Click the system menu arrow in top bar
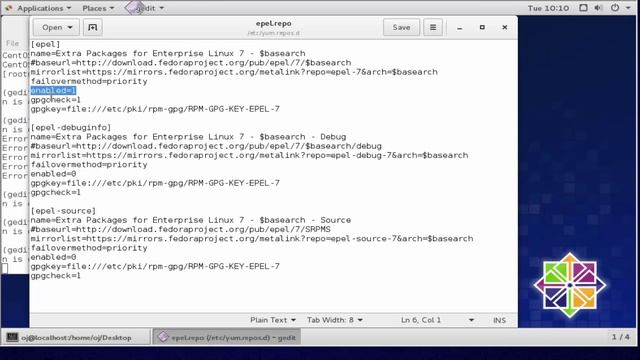The width and height of the screenshot is (640, 360). tap(628, 8)
